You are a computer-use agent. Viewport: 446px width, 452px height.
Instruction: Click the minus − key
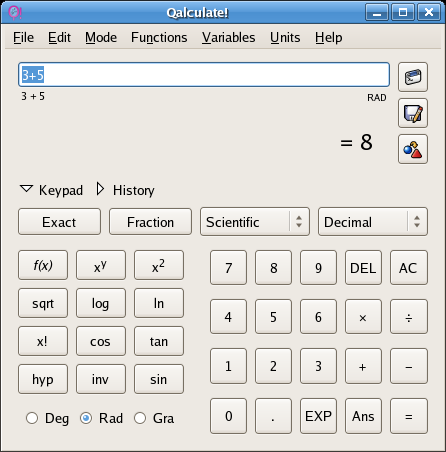point(409,366)
